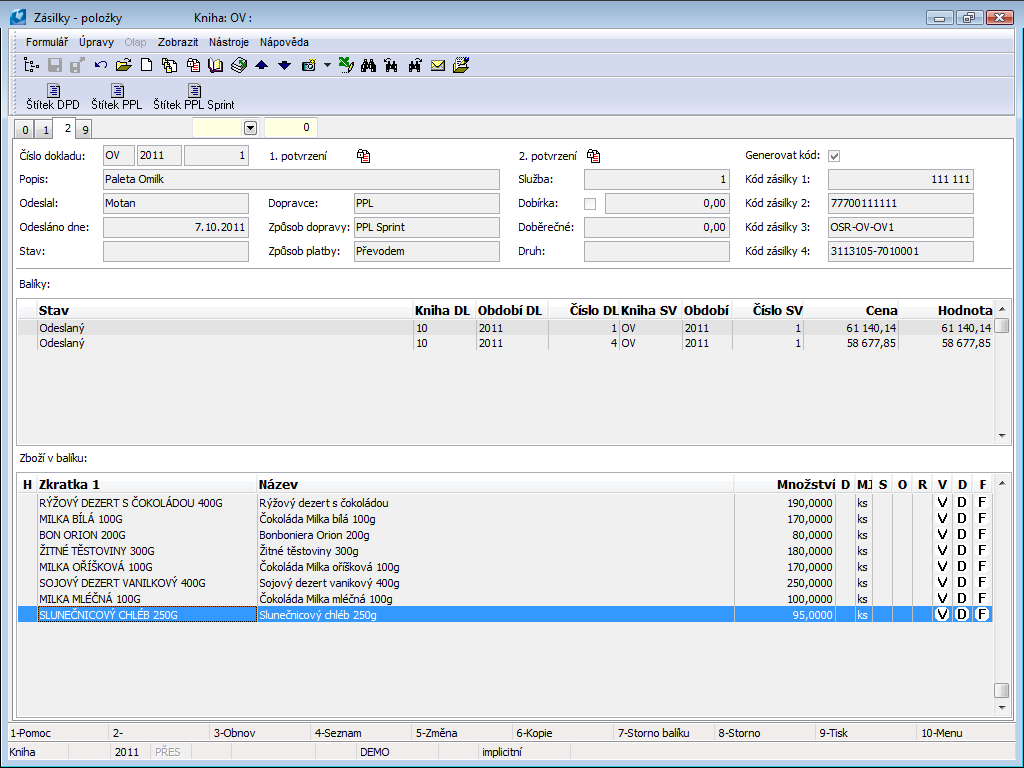Screen dimensions: 1024x768
Task: Click the blank new document icon
Action: 146,66
